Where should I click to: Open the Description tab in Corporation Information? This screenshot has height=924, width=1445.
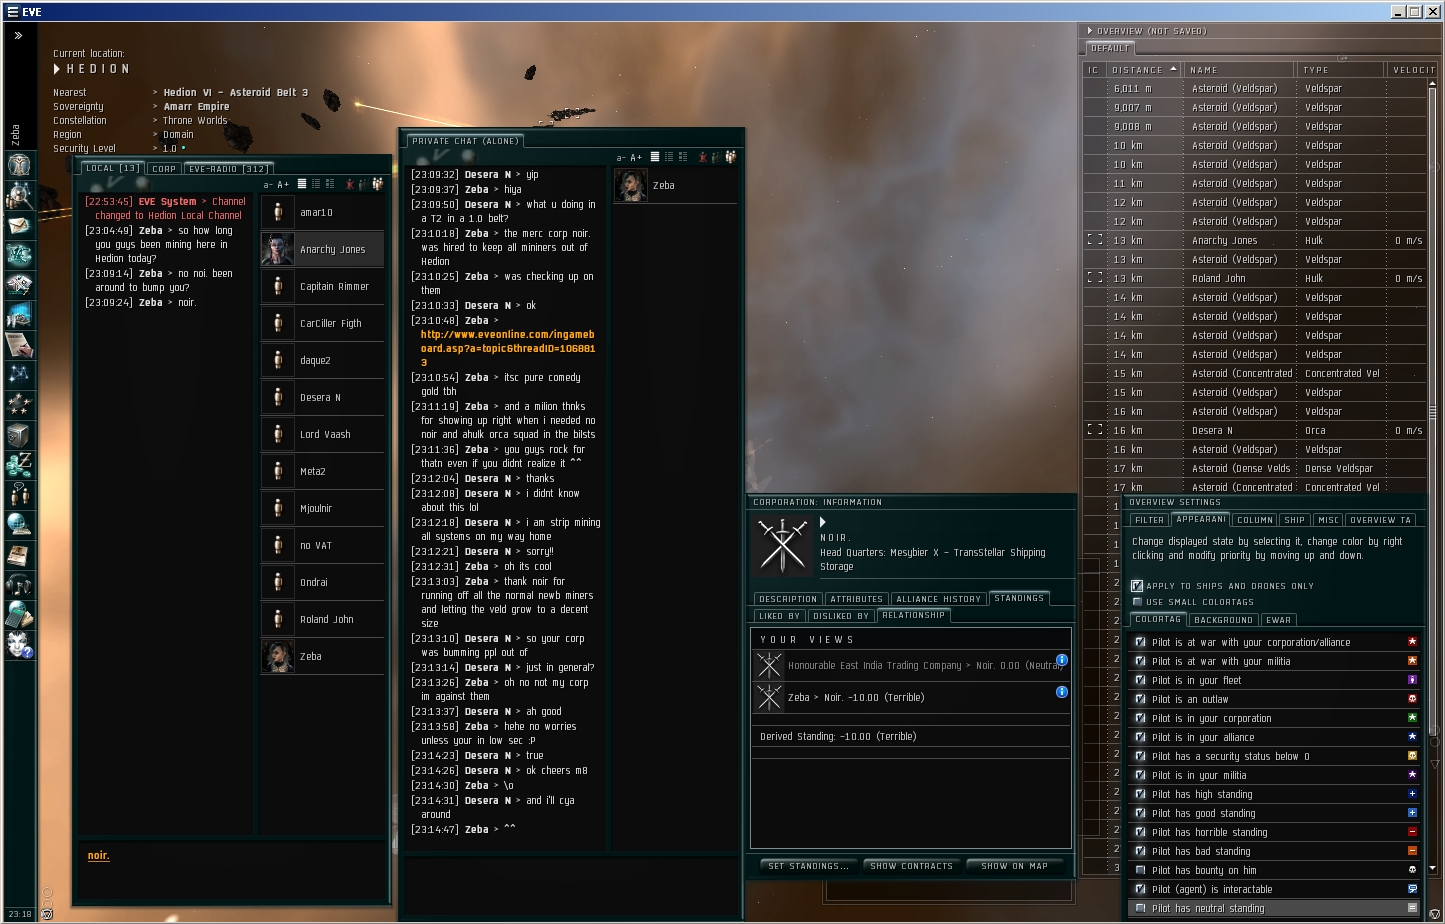coord(788,599)
